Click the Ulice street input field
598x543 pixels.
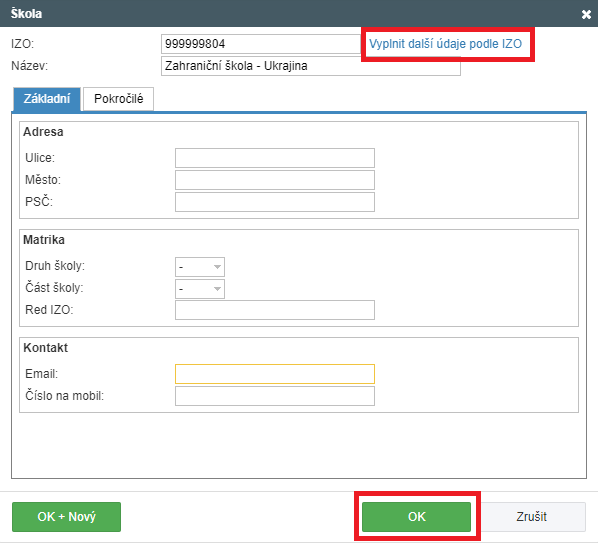coord(275,158)
